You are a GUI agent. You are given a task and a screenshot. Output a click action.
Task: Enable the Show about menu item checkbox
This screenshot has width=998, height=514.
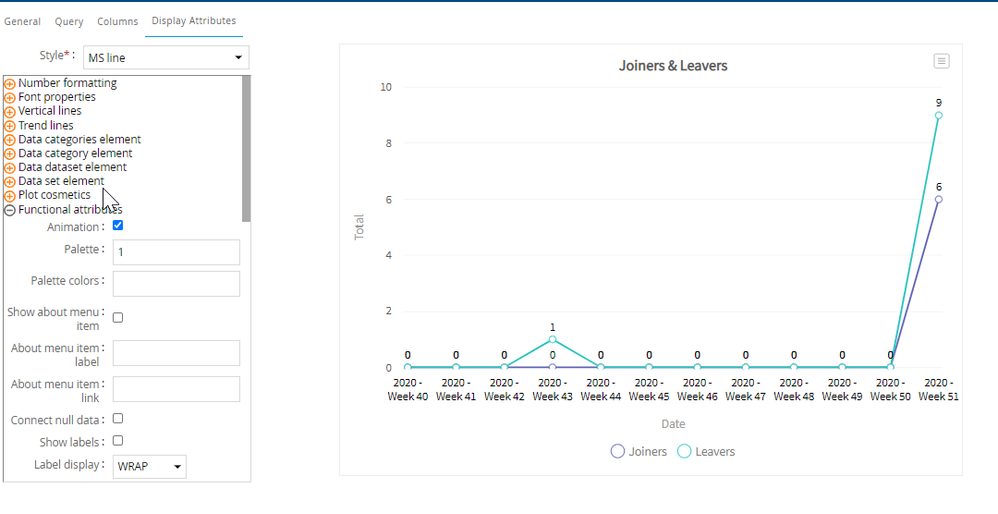coord(118,318)
